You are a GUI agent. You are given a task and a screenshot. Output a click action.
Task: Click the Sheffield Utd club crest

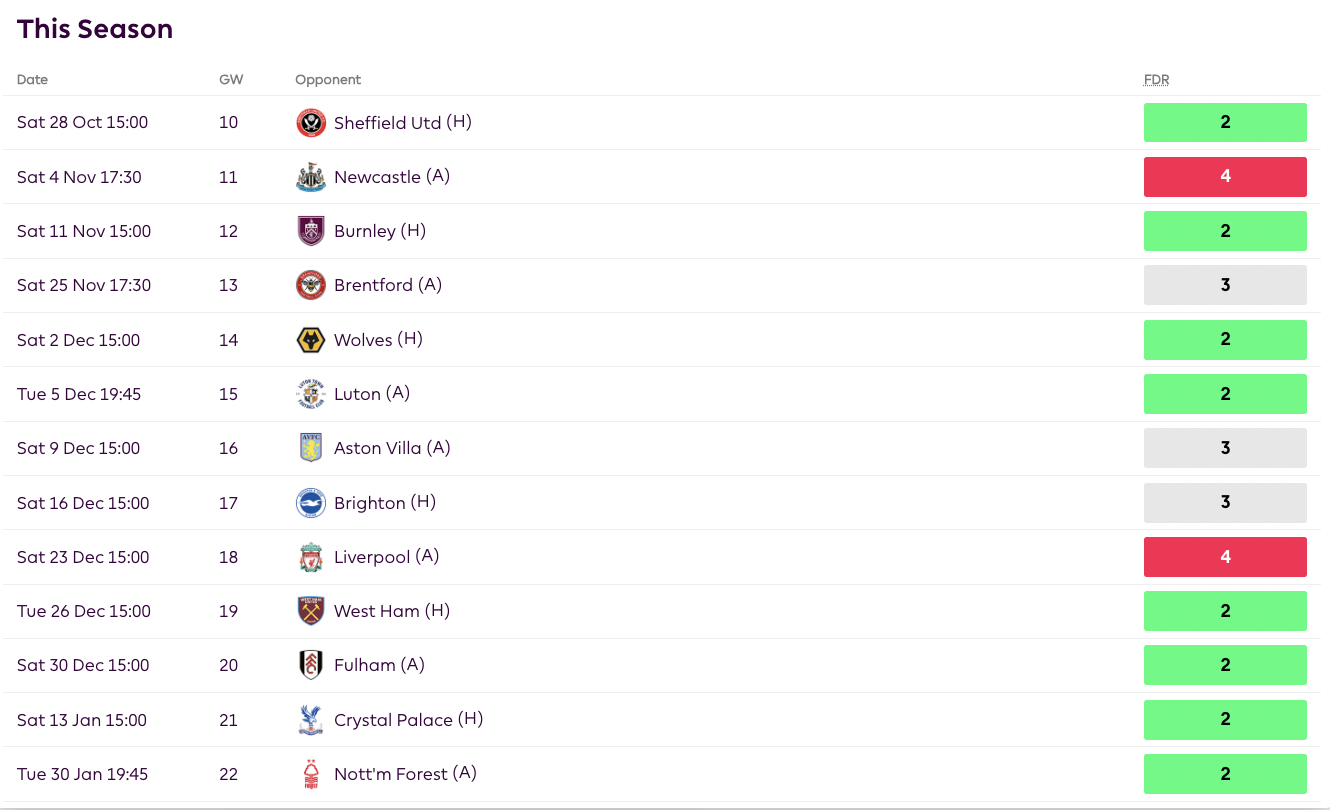click(x=311, y=123)
